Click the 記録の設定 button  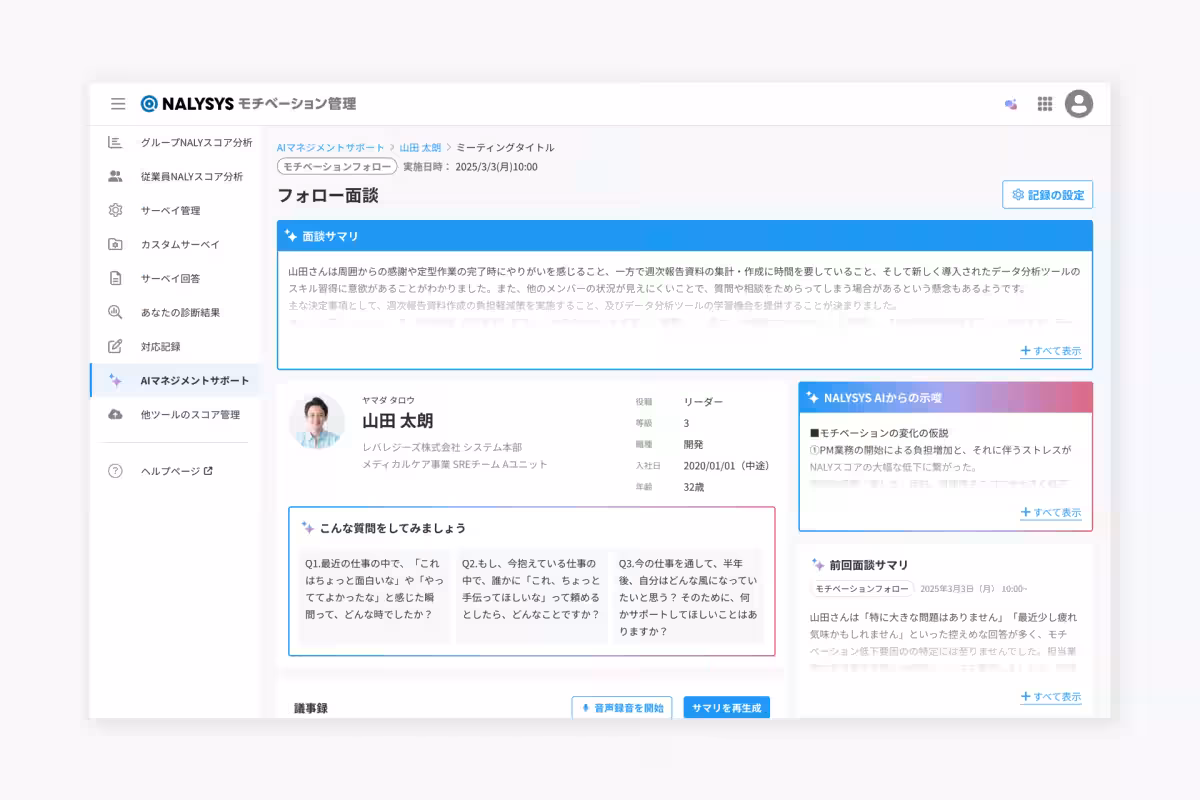click(1047, 195)
